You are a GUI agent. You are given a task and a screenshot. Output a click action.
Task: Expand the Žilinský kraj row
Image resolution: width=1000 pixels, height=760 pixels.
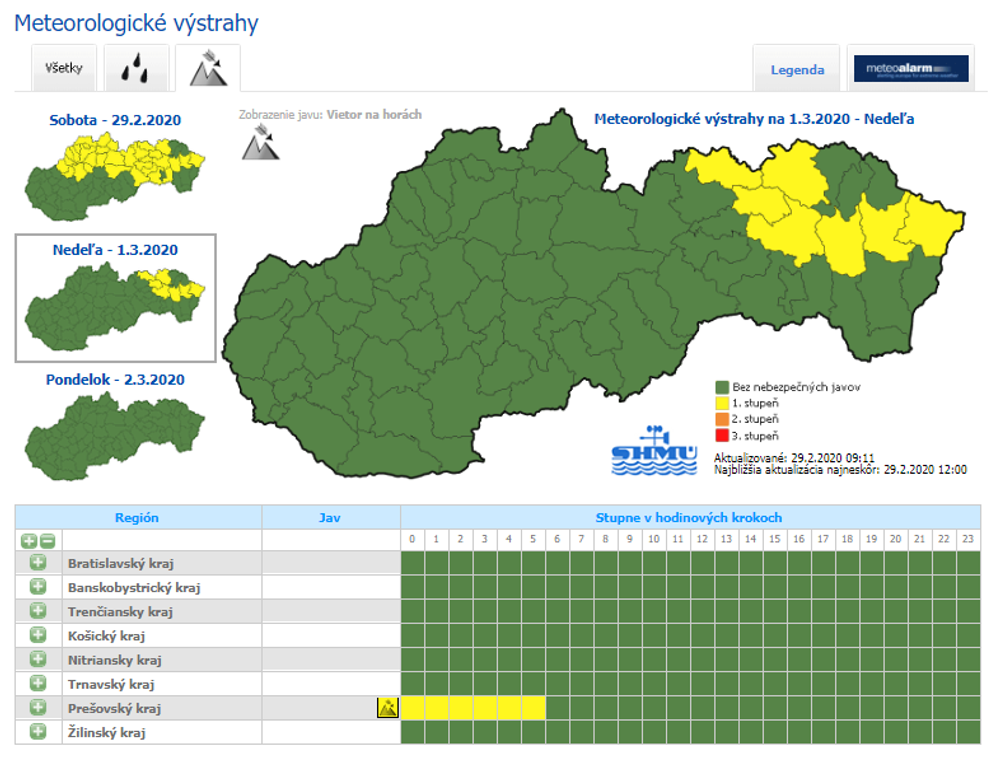38,732
